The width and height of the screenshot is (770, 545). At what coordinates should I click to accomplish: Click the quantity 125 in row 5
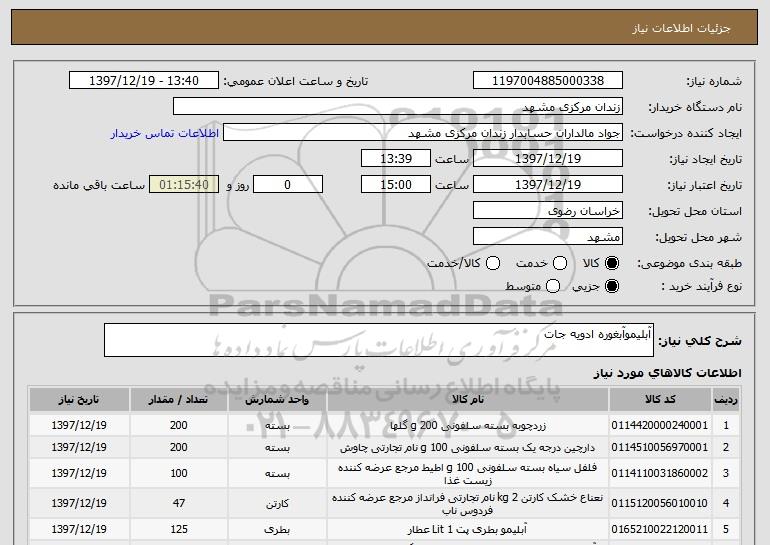point(179,529)
